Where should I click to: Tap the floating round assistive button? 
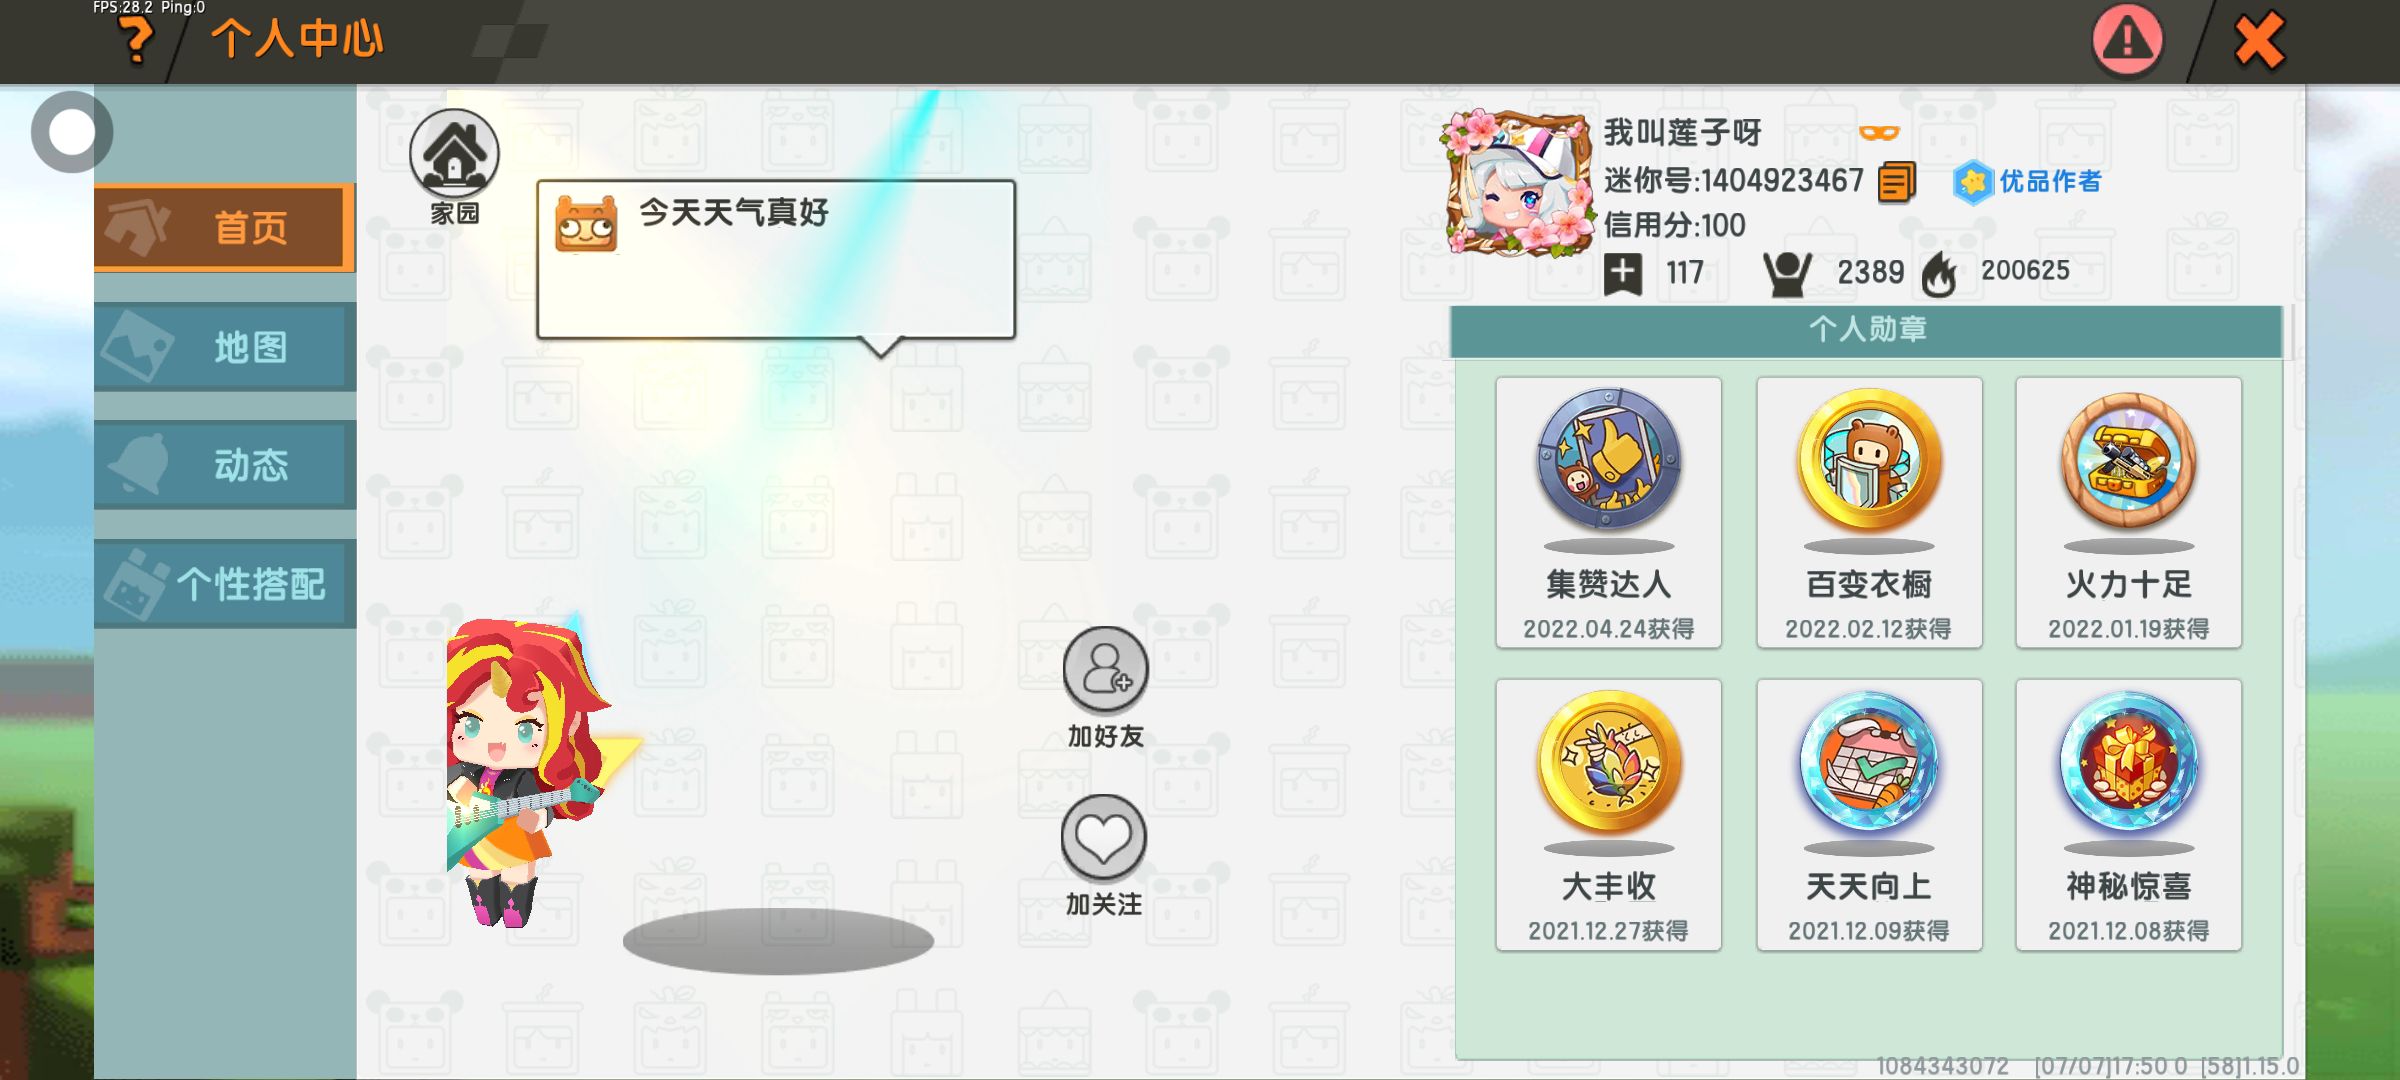pos(72,132)
